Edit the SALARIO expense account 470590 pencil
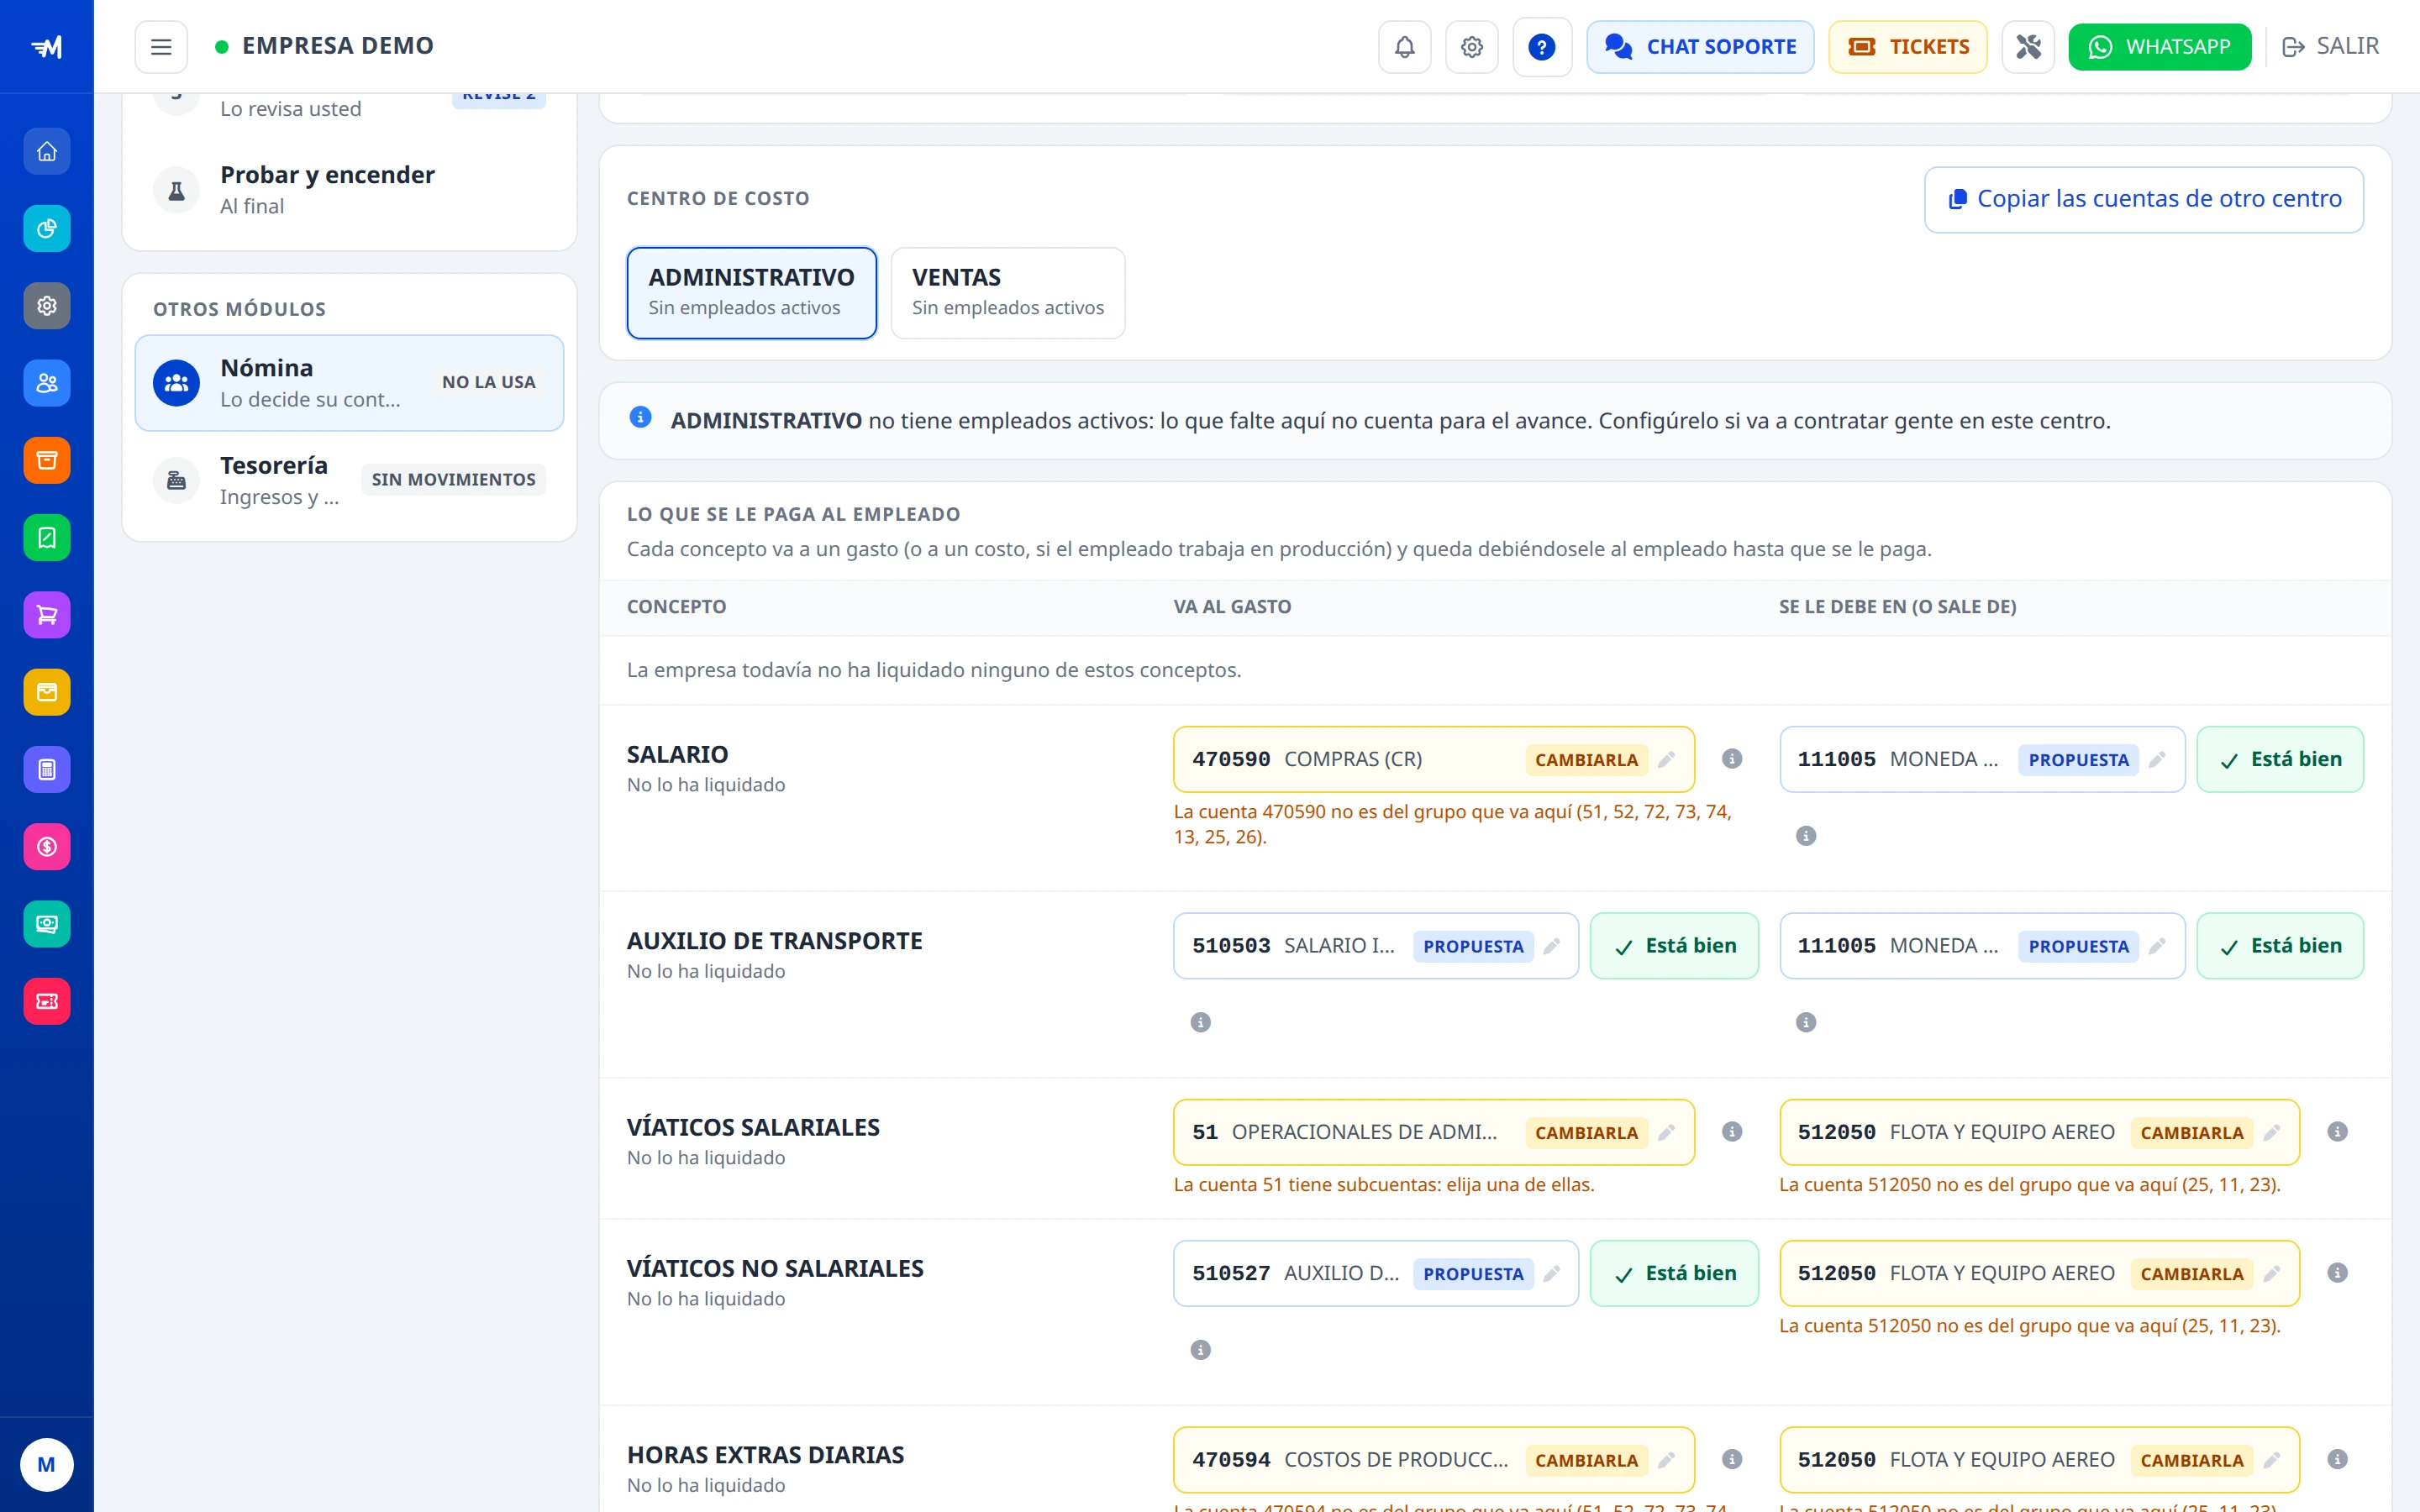The height and width of the screenshot is (1512, 2420). (x=1666, y=760)
